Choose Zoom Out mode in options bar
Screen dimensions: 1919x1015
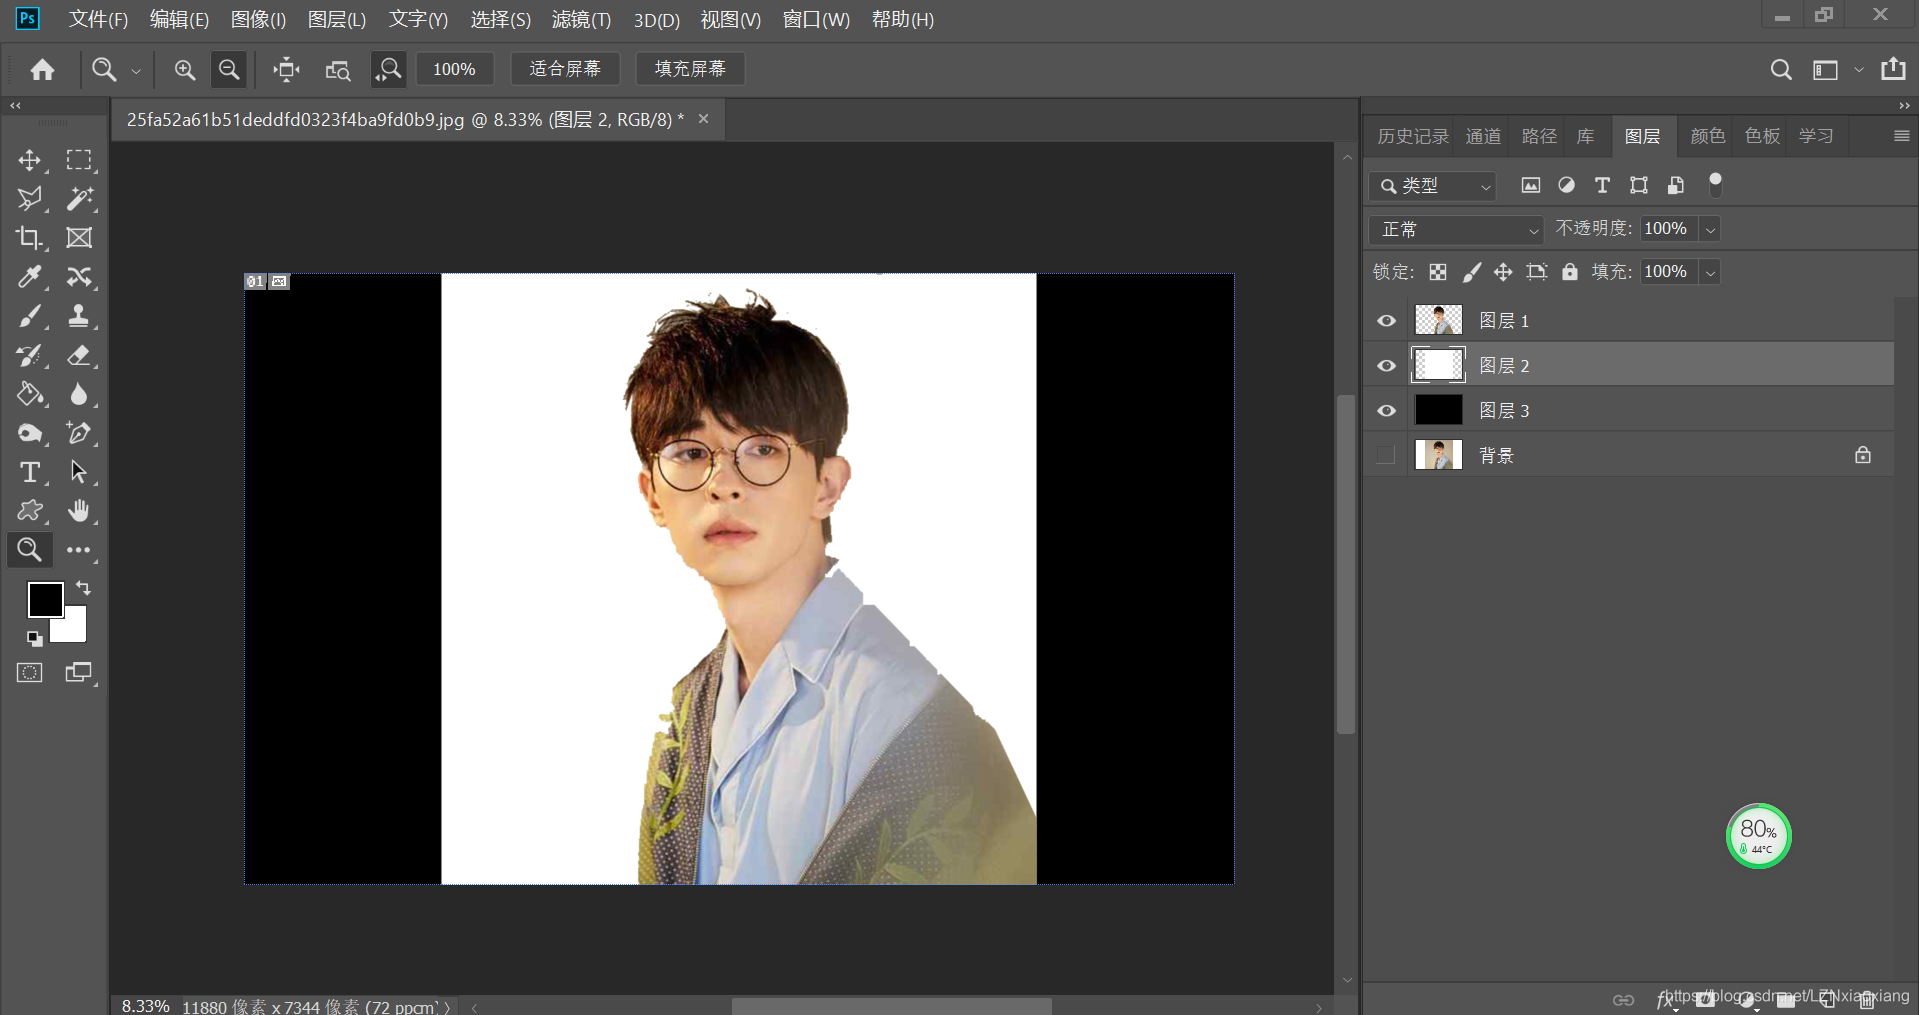point(229,69)
